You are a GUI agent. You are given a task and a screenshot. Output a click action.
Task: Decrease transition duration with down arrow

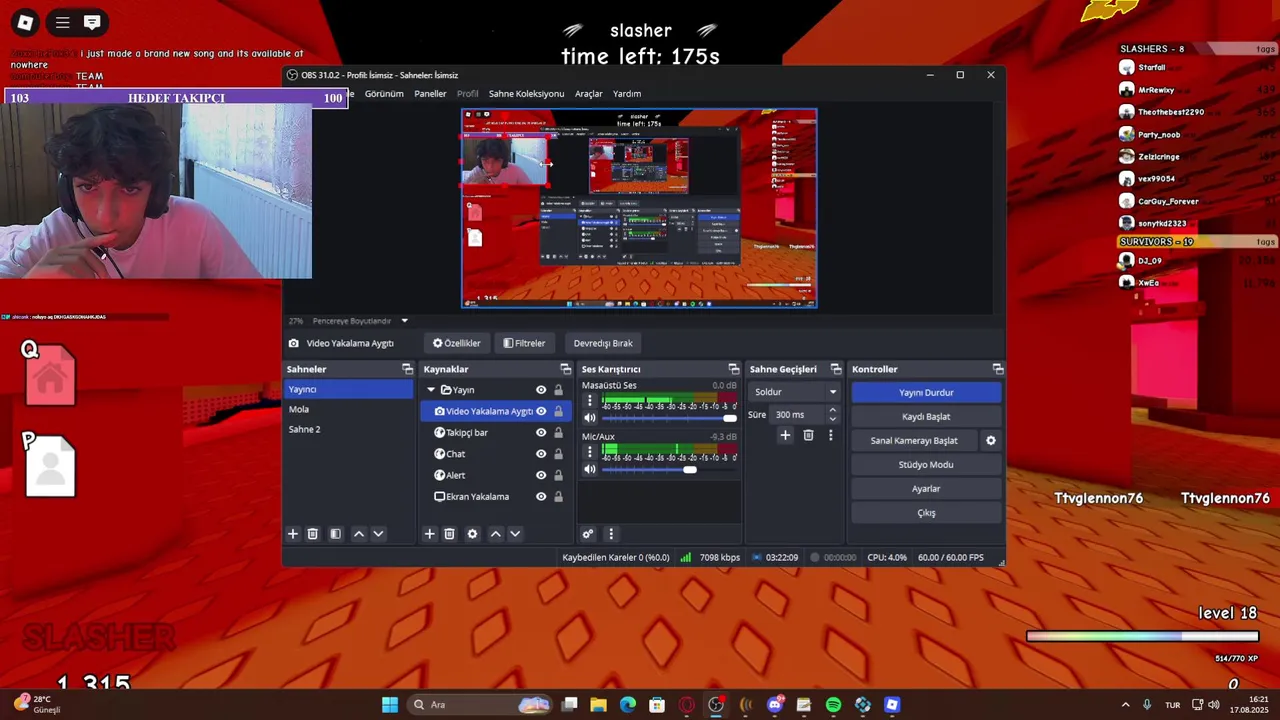tap(832, 419)
